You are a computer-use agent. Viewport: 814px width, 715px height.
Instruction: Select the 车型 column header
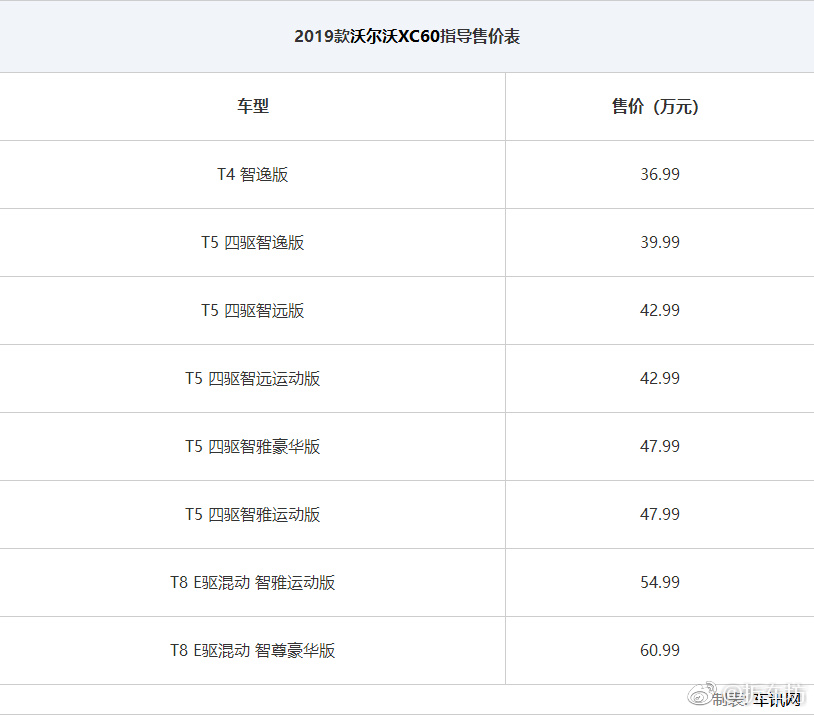(x=253, y=106)
